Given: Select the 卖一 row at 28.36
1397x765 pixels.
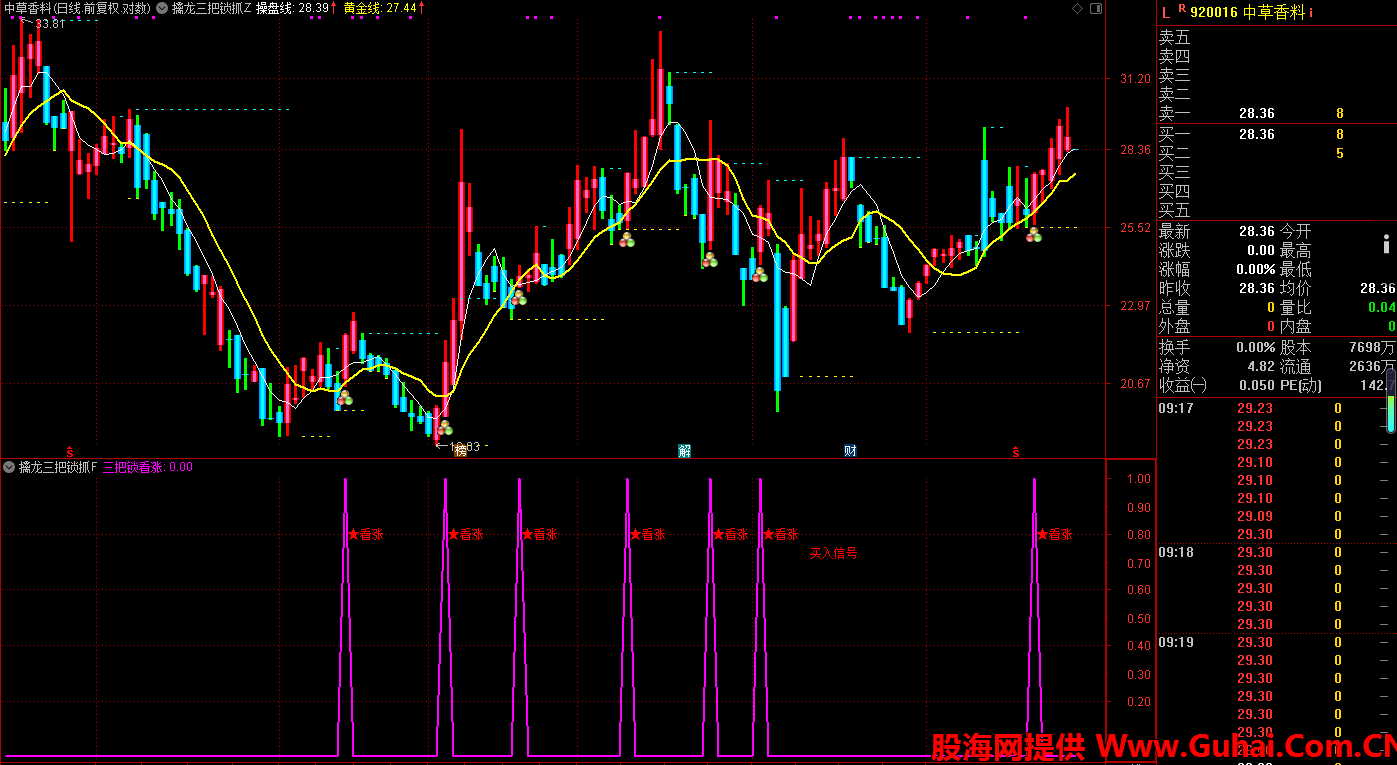Looking at the screenshot, I should [1276, 114].
